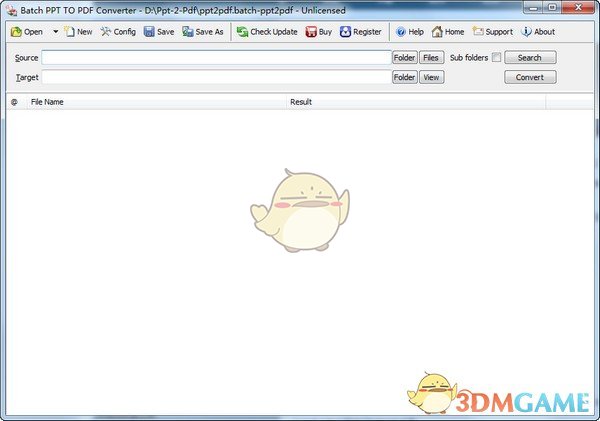
Task: Open Config tools icon
Action: (x=106, y=32)
